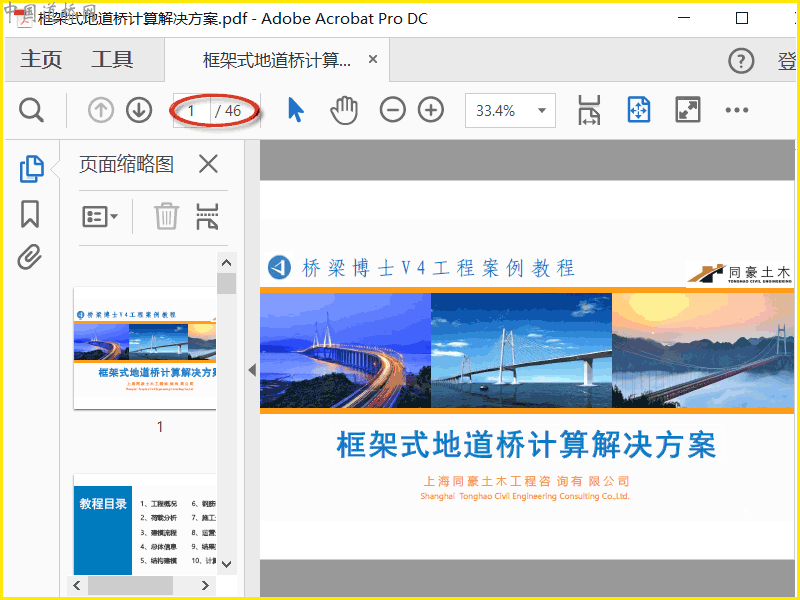Click the fit-width scrolling page icon
Image resolution: width=800 pixels, height=600 pixels.
pyautogui.click(x=589, y=110)
